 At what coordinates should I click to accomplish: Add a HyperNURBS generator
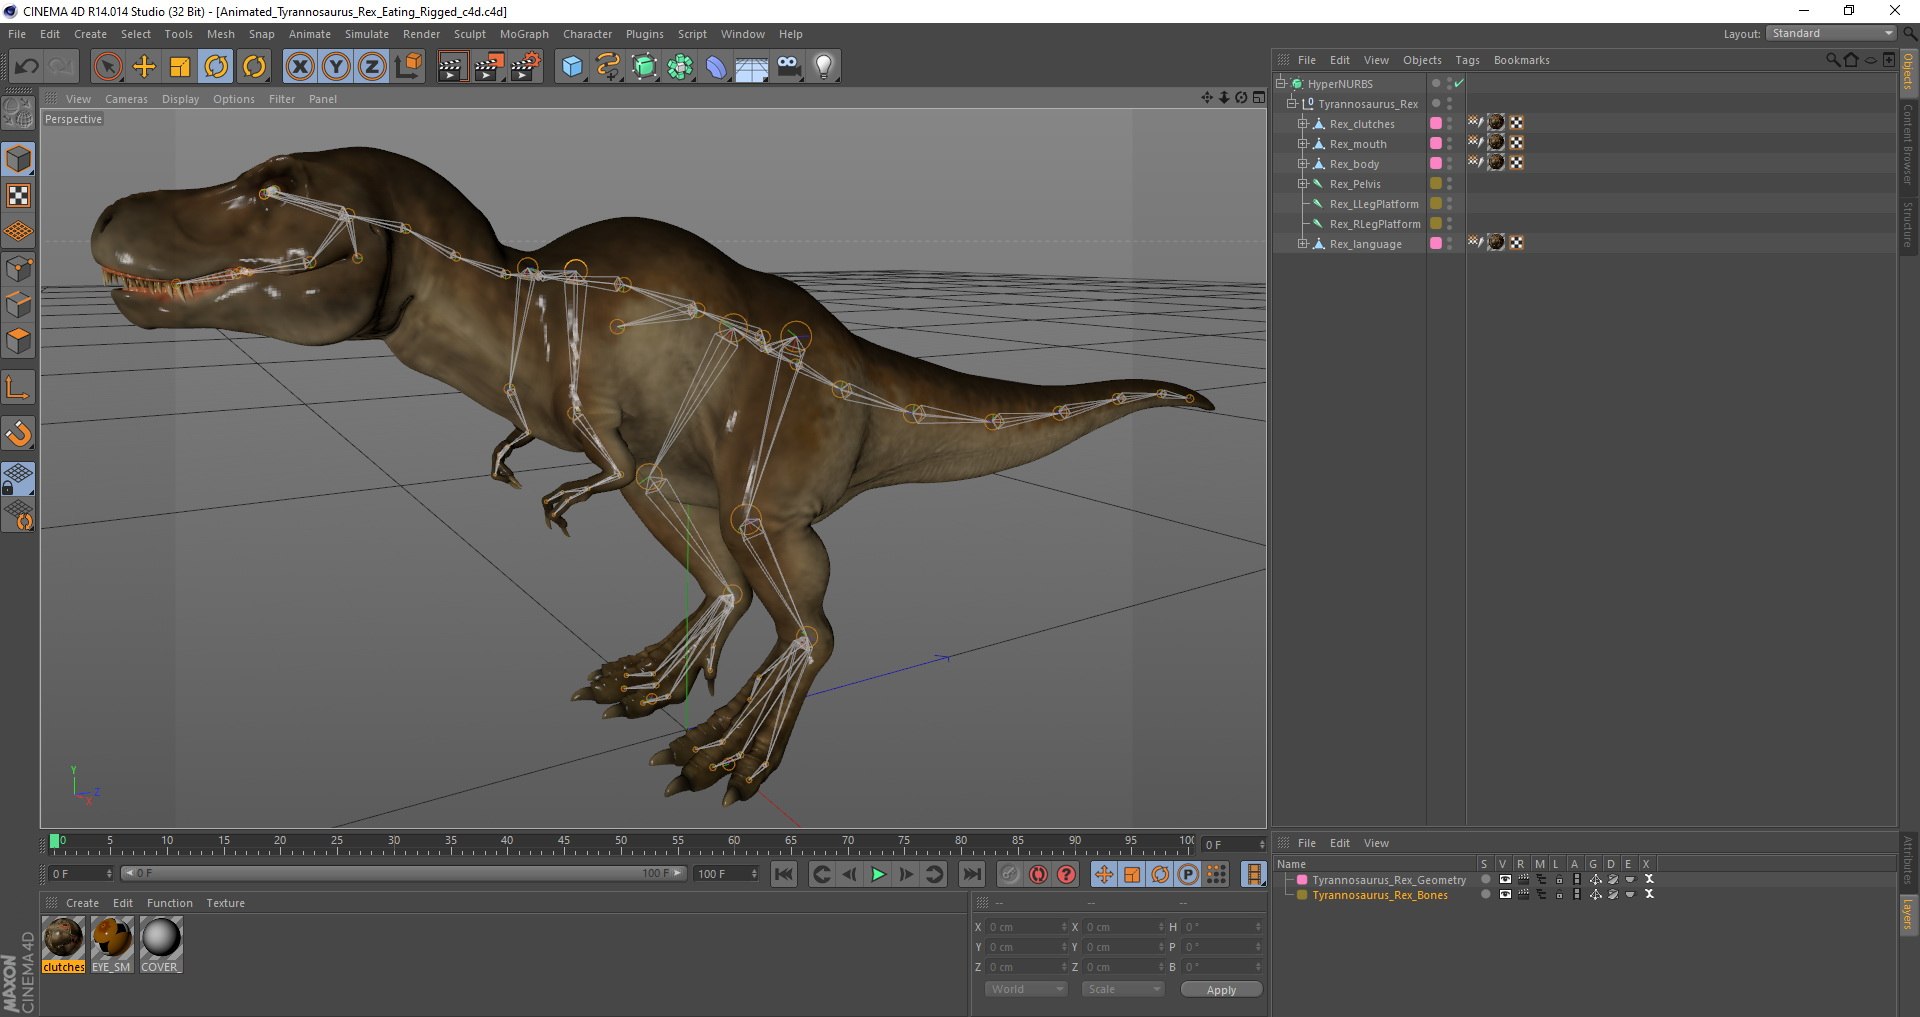[x=644, y=67]
